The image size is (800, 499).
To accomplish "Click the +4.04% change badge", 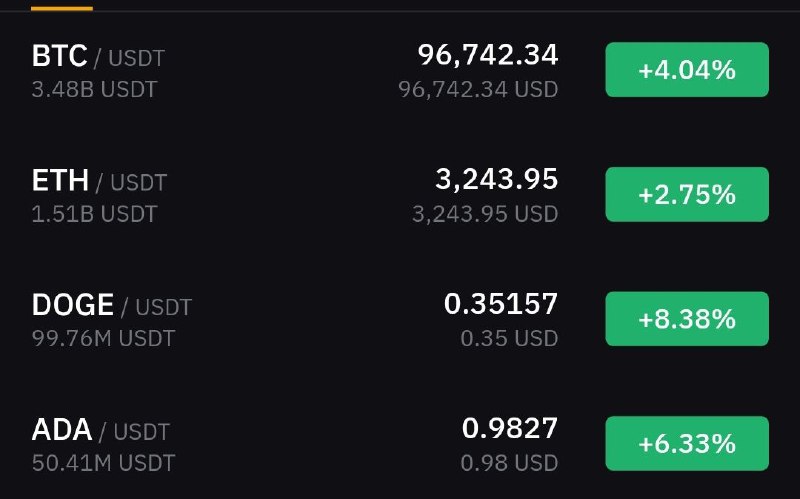I will tap(687, 69).
